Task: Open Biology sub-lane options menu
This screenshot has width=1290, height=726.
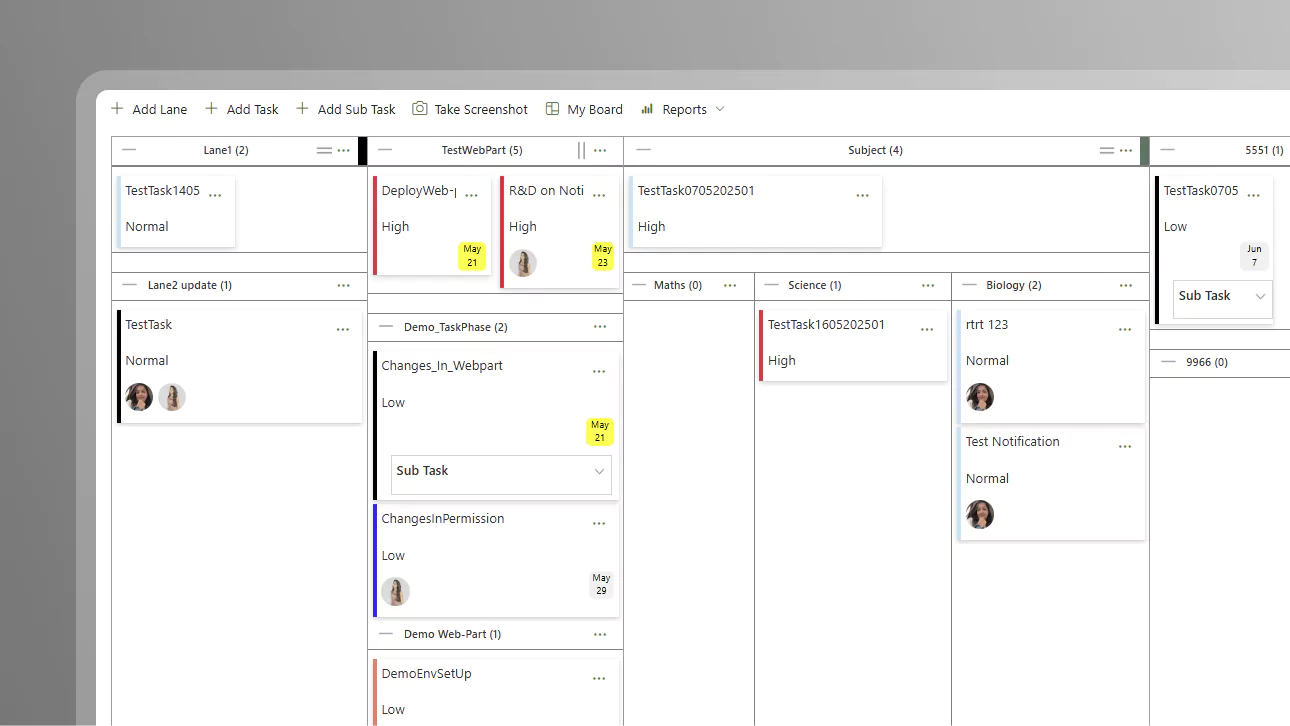Action: pos(1127,285)
